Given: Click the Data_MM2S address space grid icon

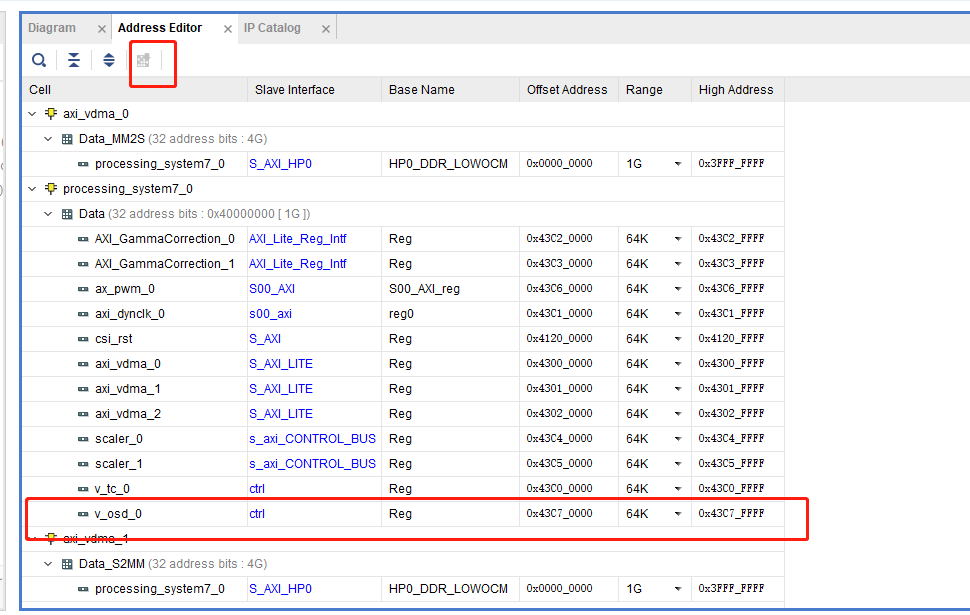Looking at the screenshot, I should [x=67, y=139].
